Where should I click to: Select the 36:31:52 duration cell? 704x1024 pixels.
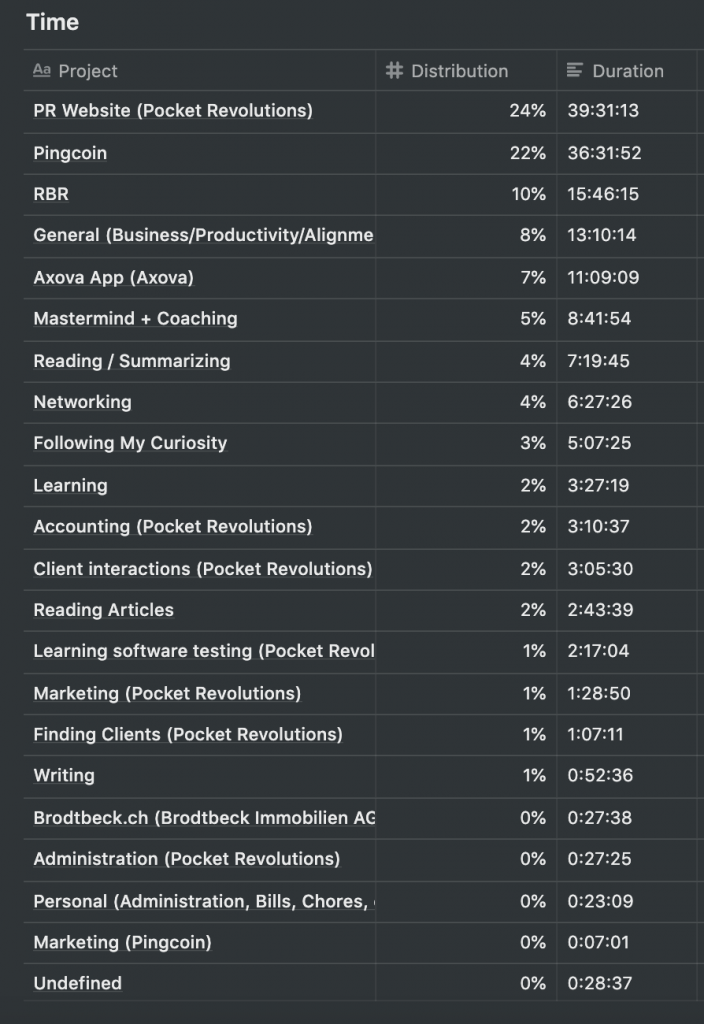click(x=604, y=153)
